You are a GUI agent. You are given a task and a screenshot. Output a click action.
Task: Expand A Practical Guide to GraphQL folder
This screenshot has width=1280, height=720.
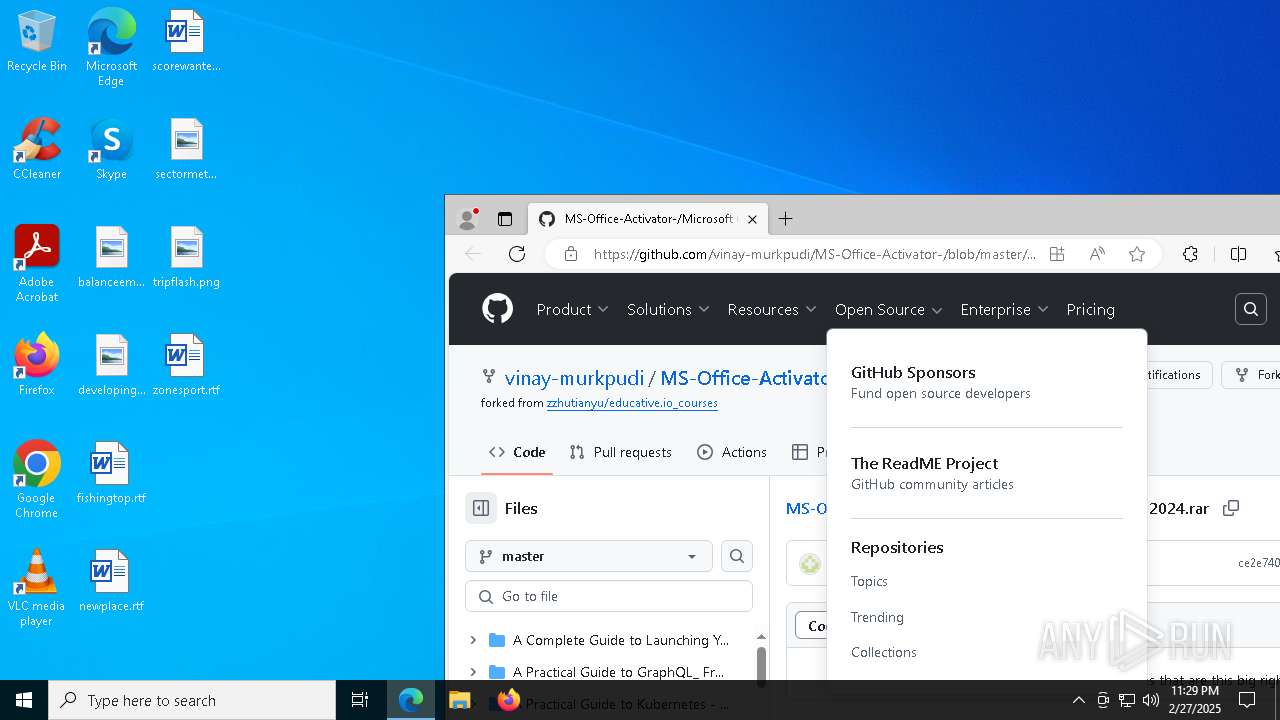pos(473,672)
